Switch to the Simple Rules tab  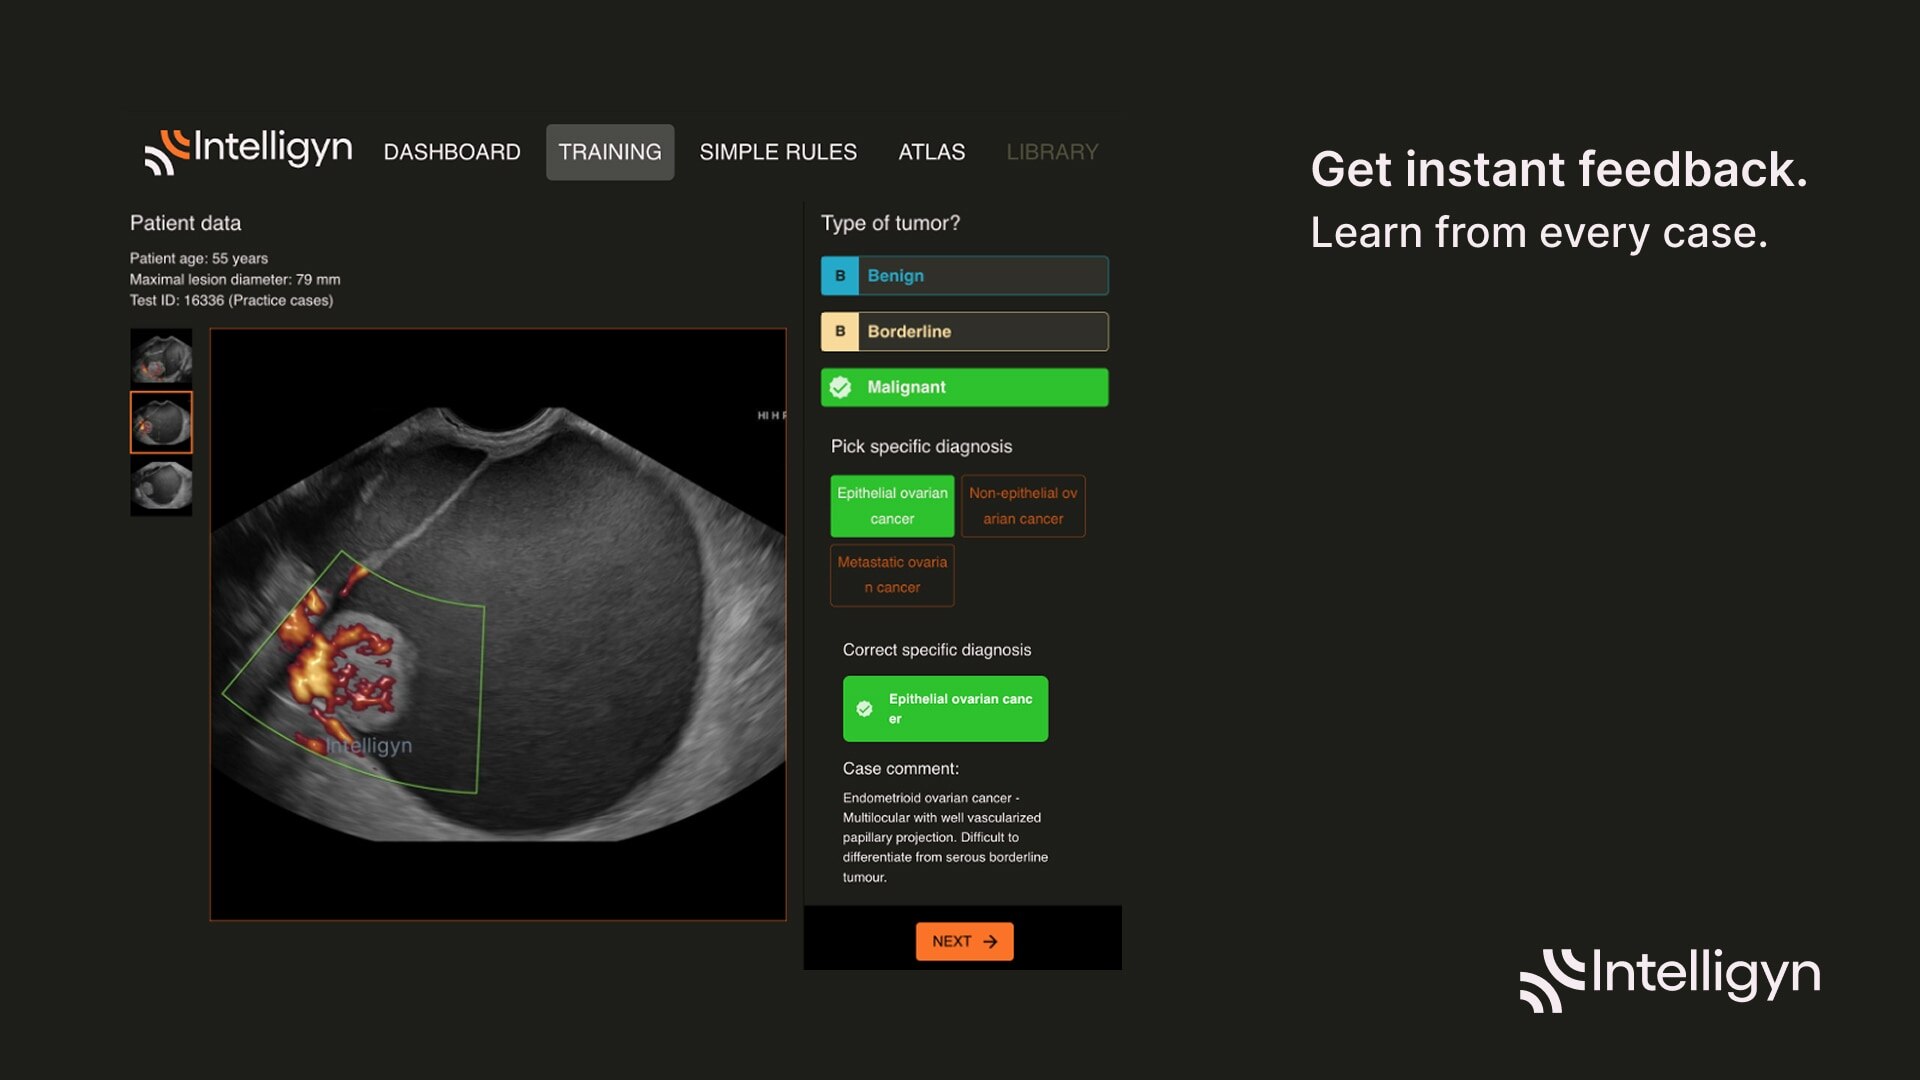click(x=778, y=152)
